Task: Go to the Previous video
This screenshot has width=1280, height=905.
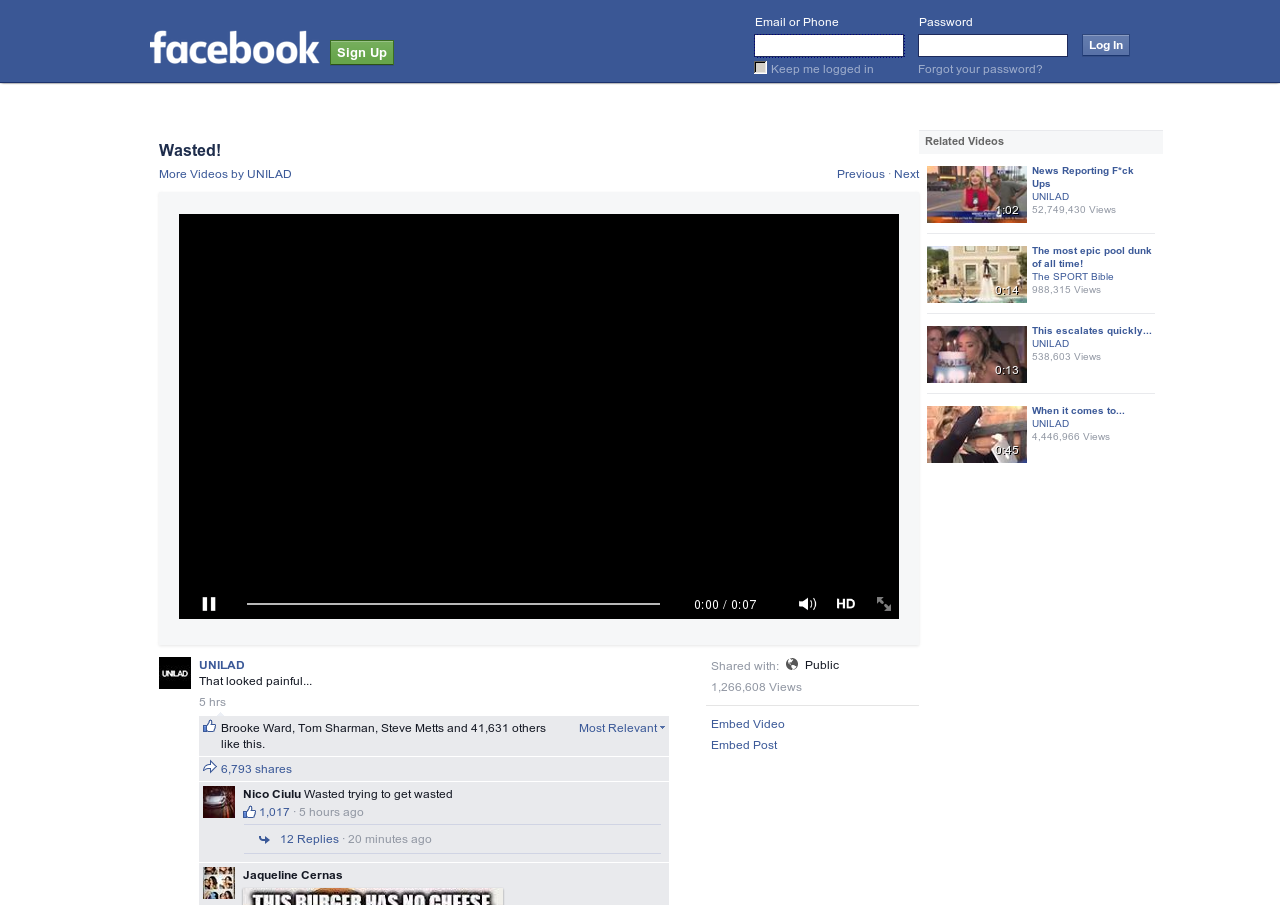Action: tap(861, 174)
